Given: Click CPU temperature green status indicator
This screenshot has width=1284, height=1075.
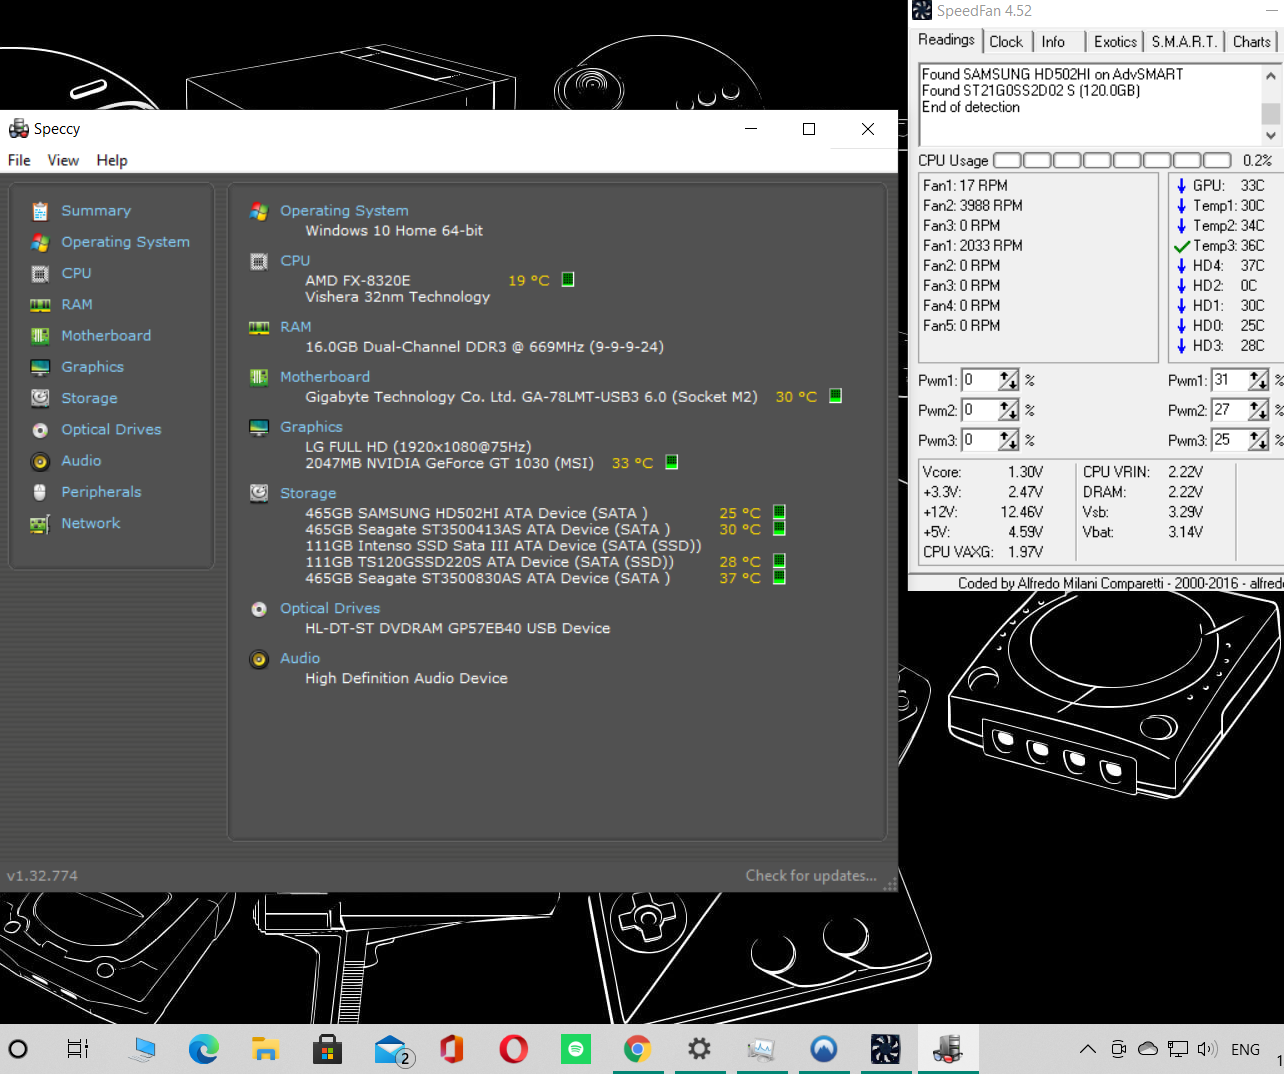Looking at the screenshot, I should pyautogui.click(x=568, y=280).
